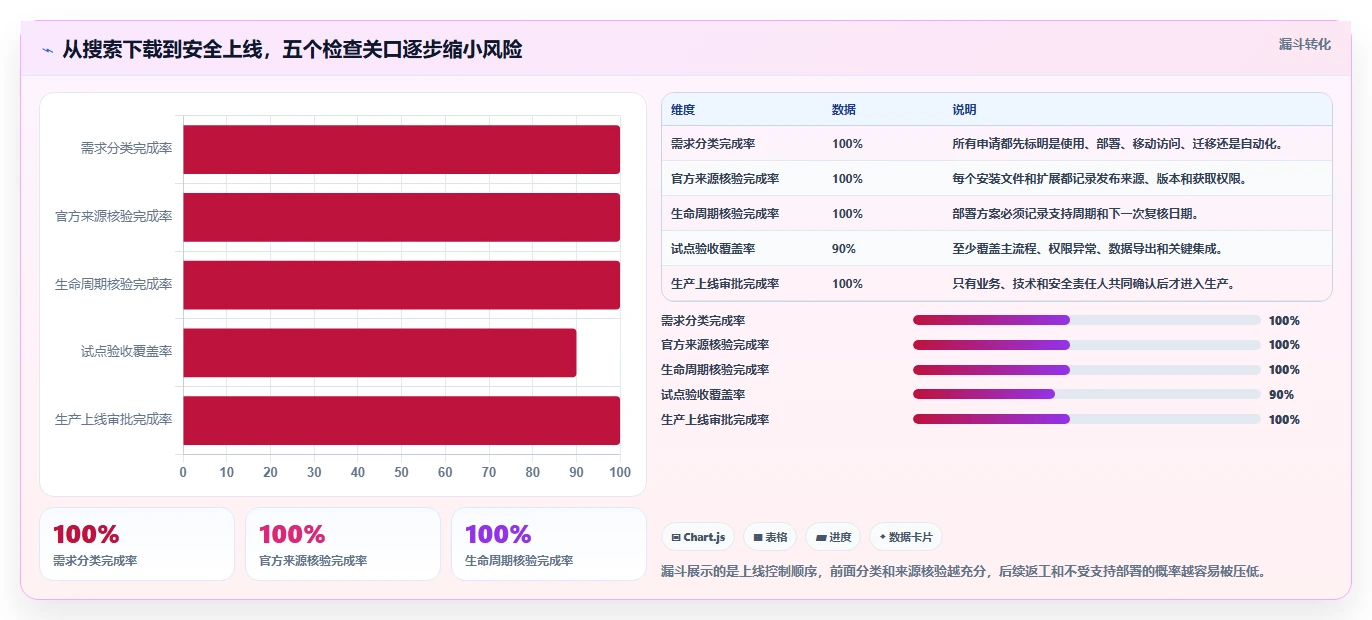Click the 说明 column header
Image resolution: width=1372 pixels, height=620 pixels.
pos(964,110)
